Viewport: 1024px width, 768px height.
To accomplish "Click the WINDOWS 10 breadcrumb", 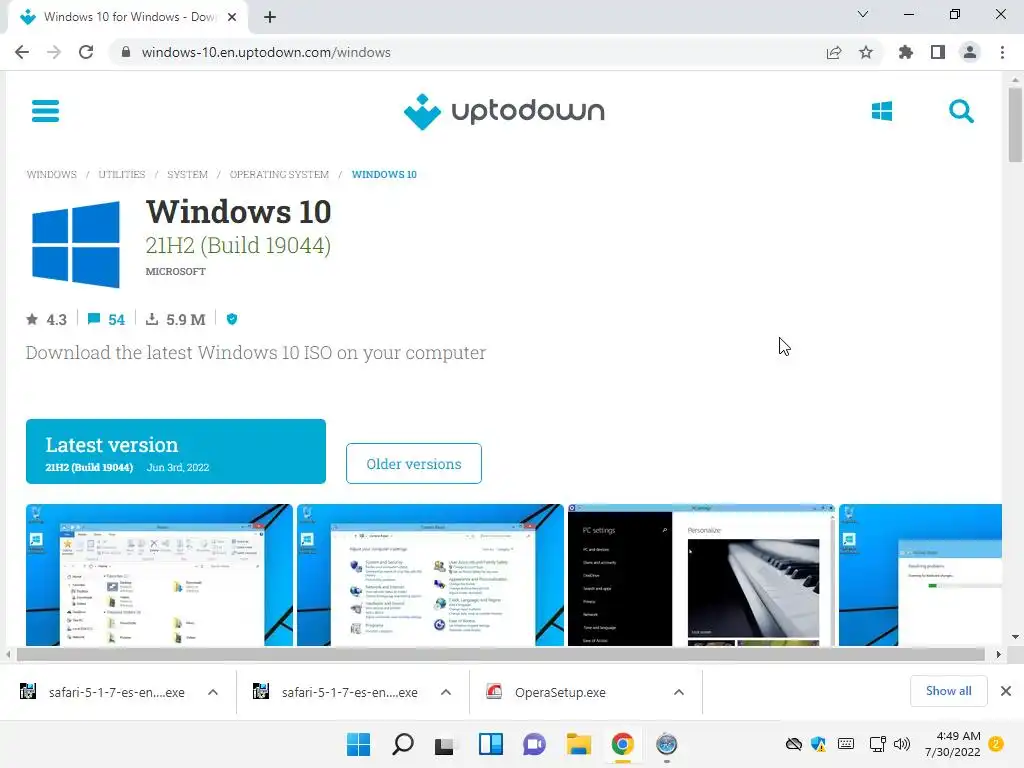I will click(384, 174).
